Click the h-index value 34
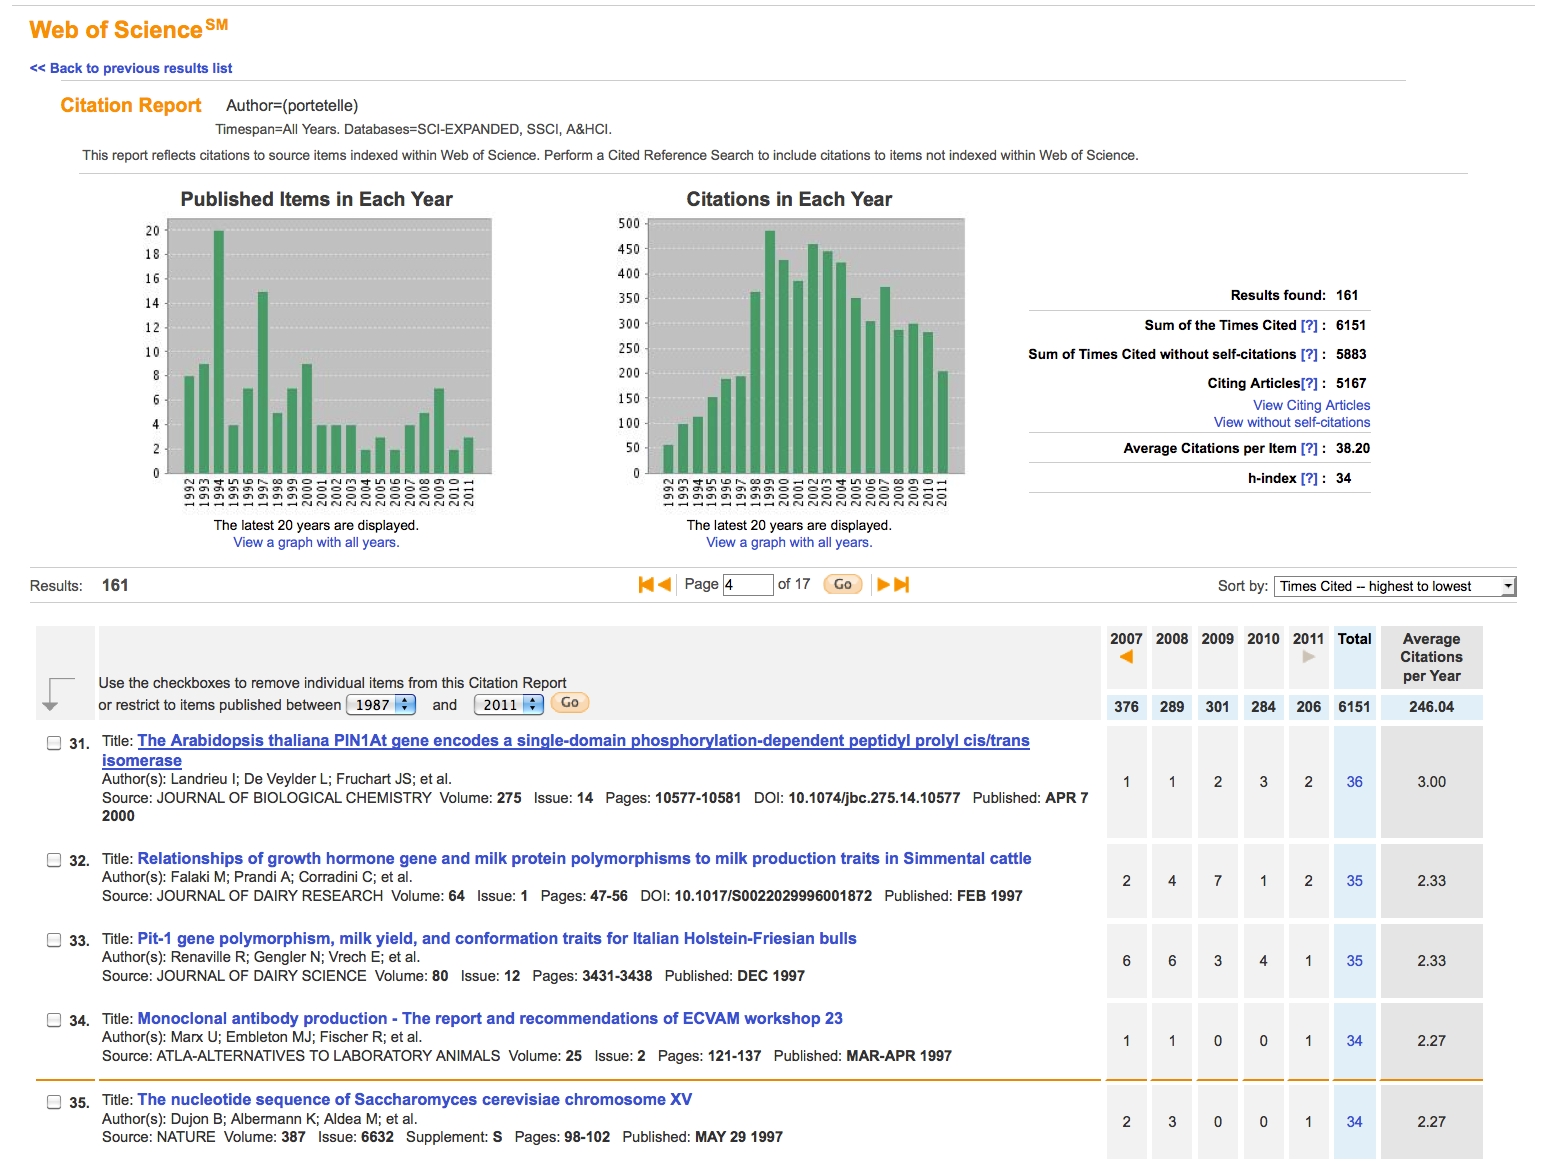The width and height of the screenshot is (1546, 1162). pos(1343,478)
